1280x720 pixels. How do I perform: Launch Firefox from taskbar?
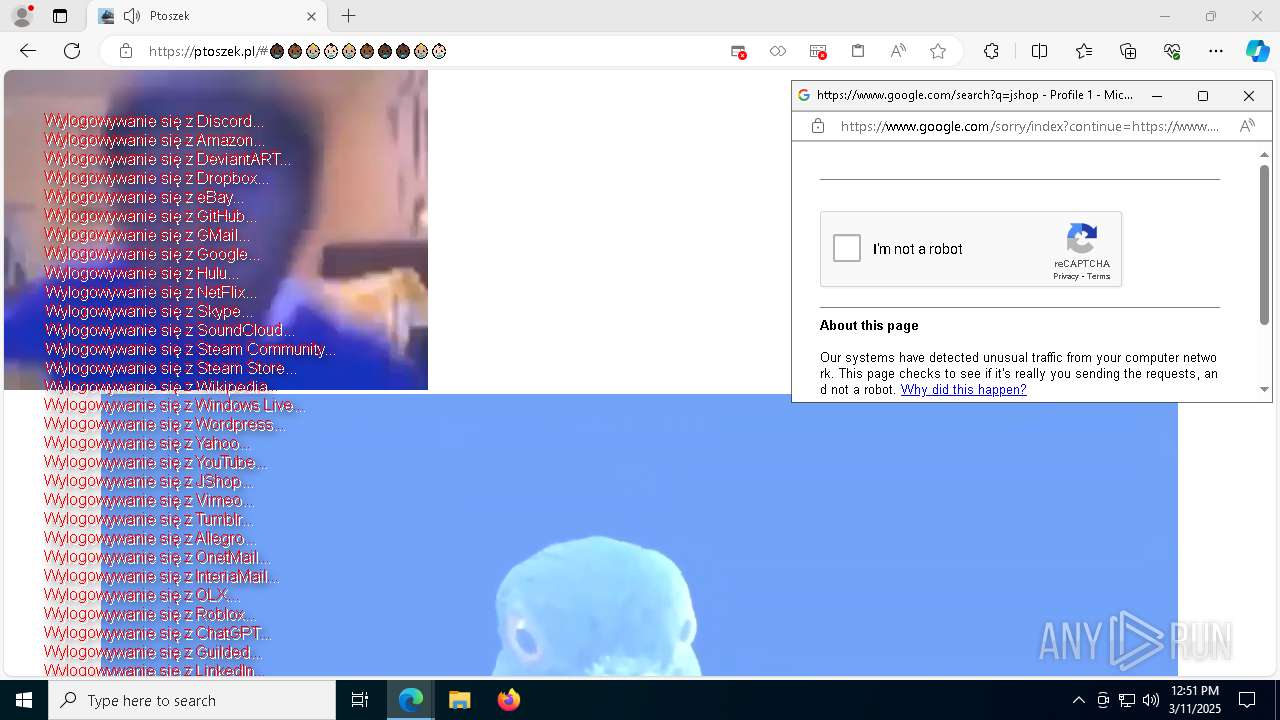[508, 700]
